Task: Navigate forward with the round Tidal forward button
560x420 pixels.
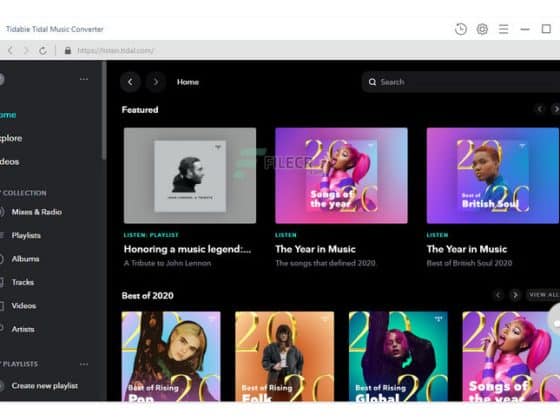Action: pos(156,82)
